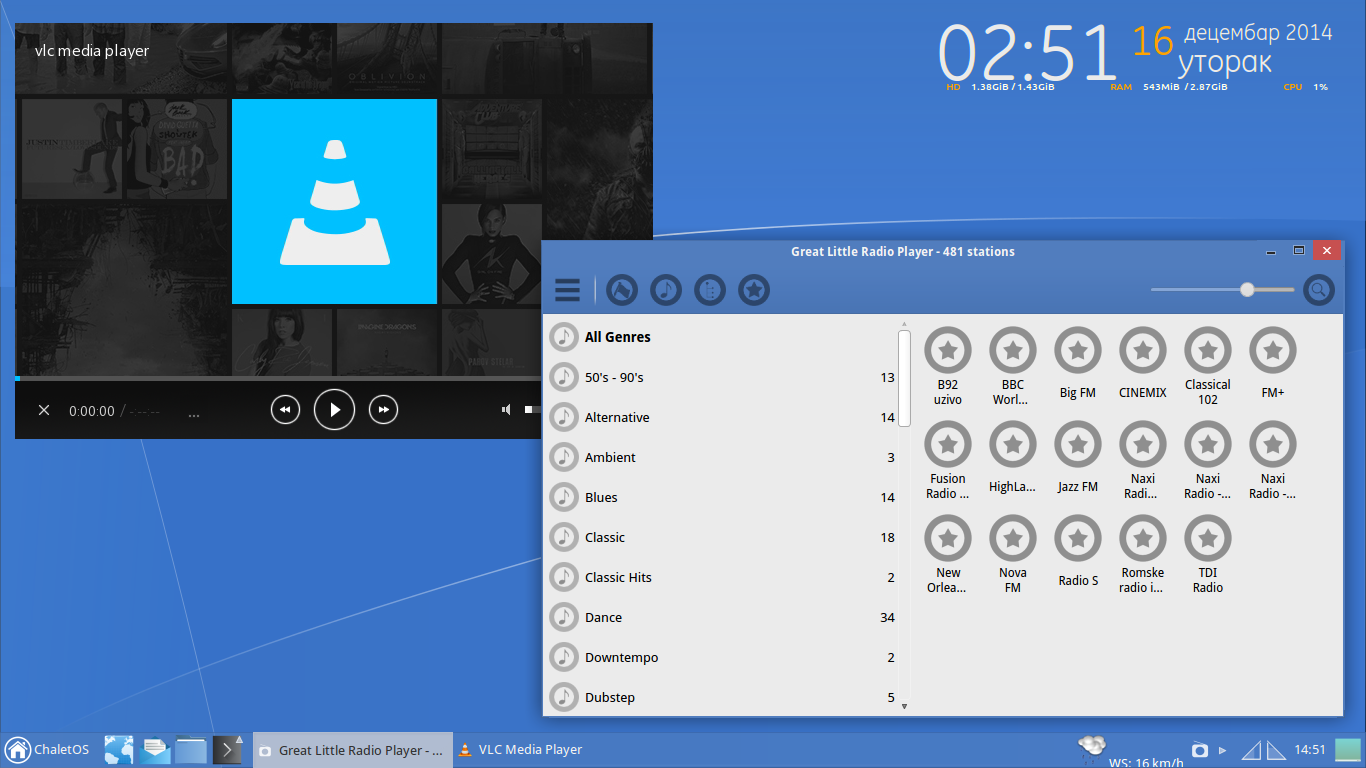
Task: Select New Orlea... station icon
Action: click(x=948, y=538)
